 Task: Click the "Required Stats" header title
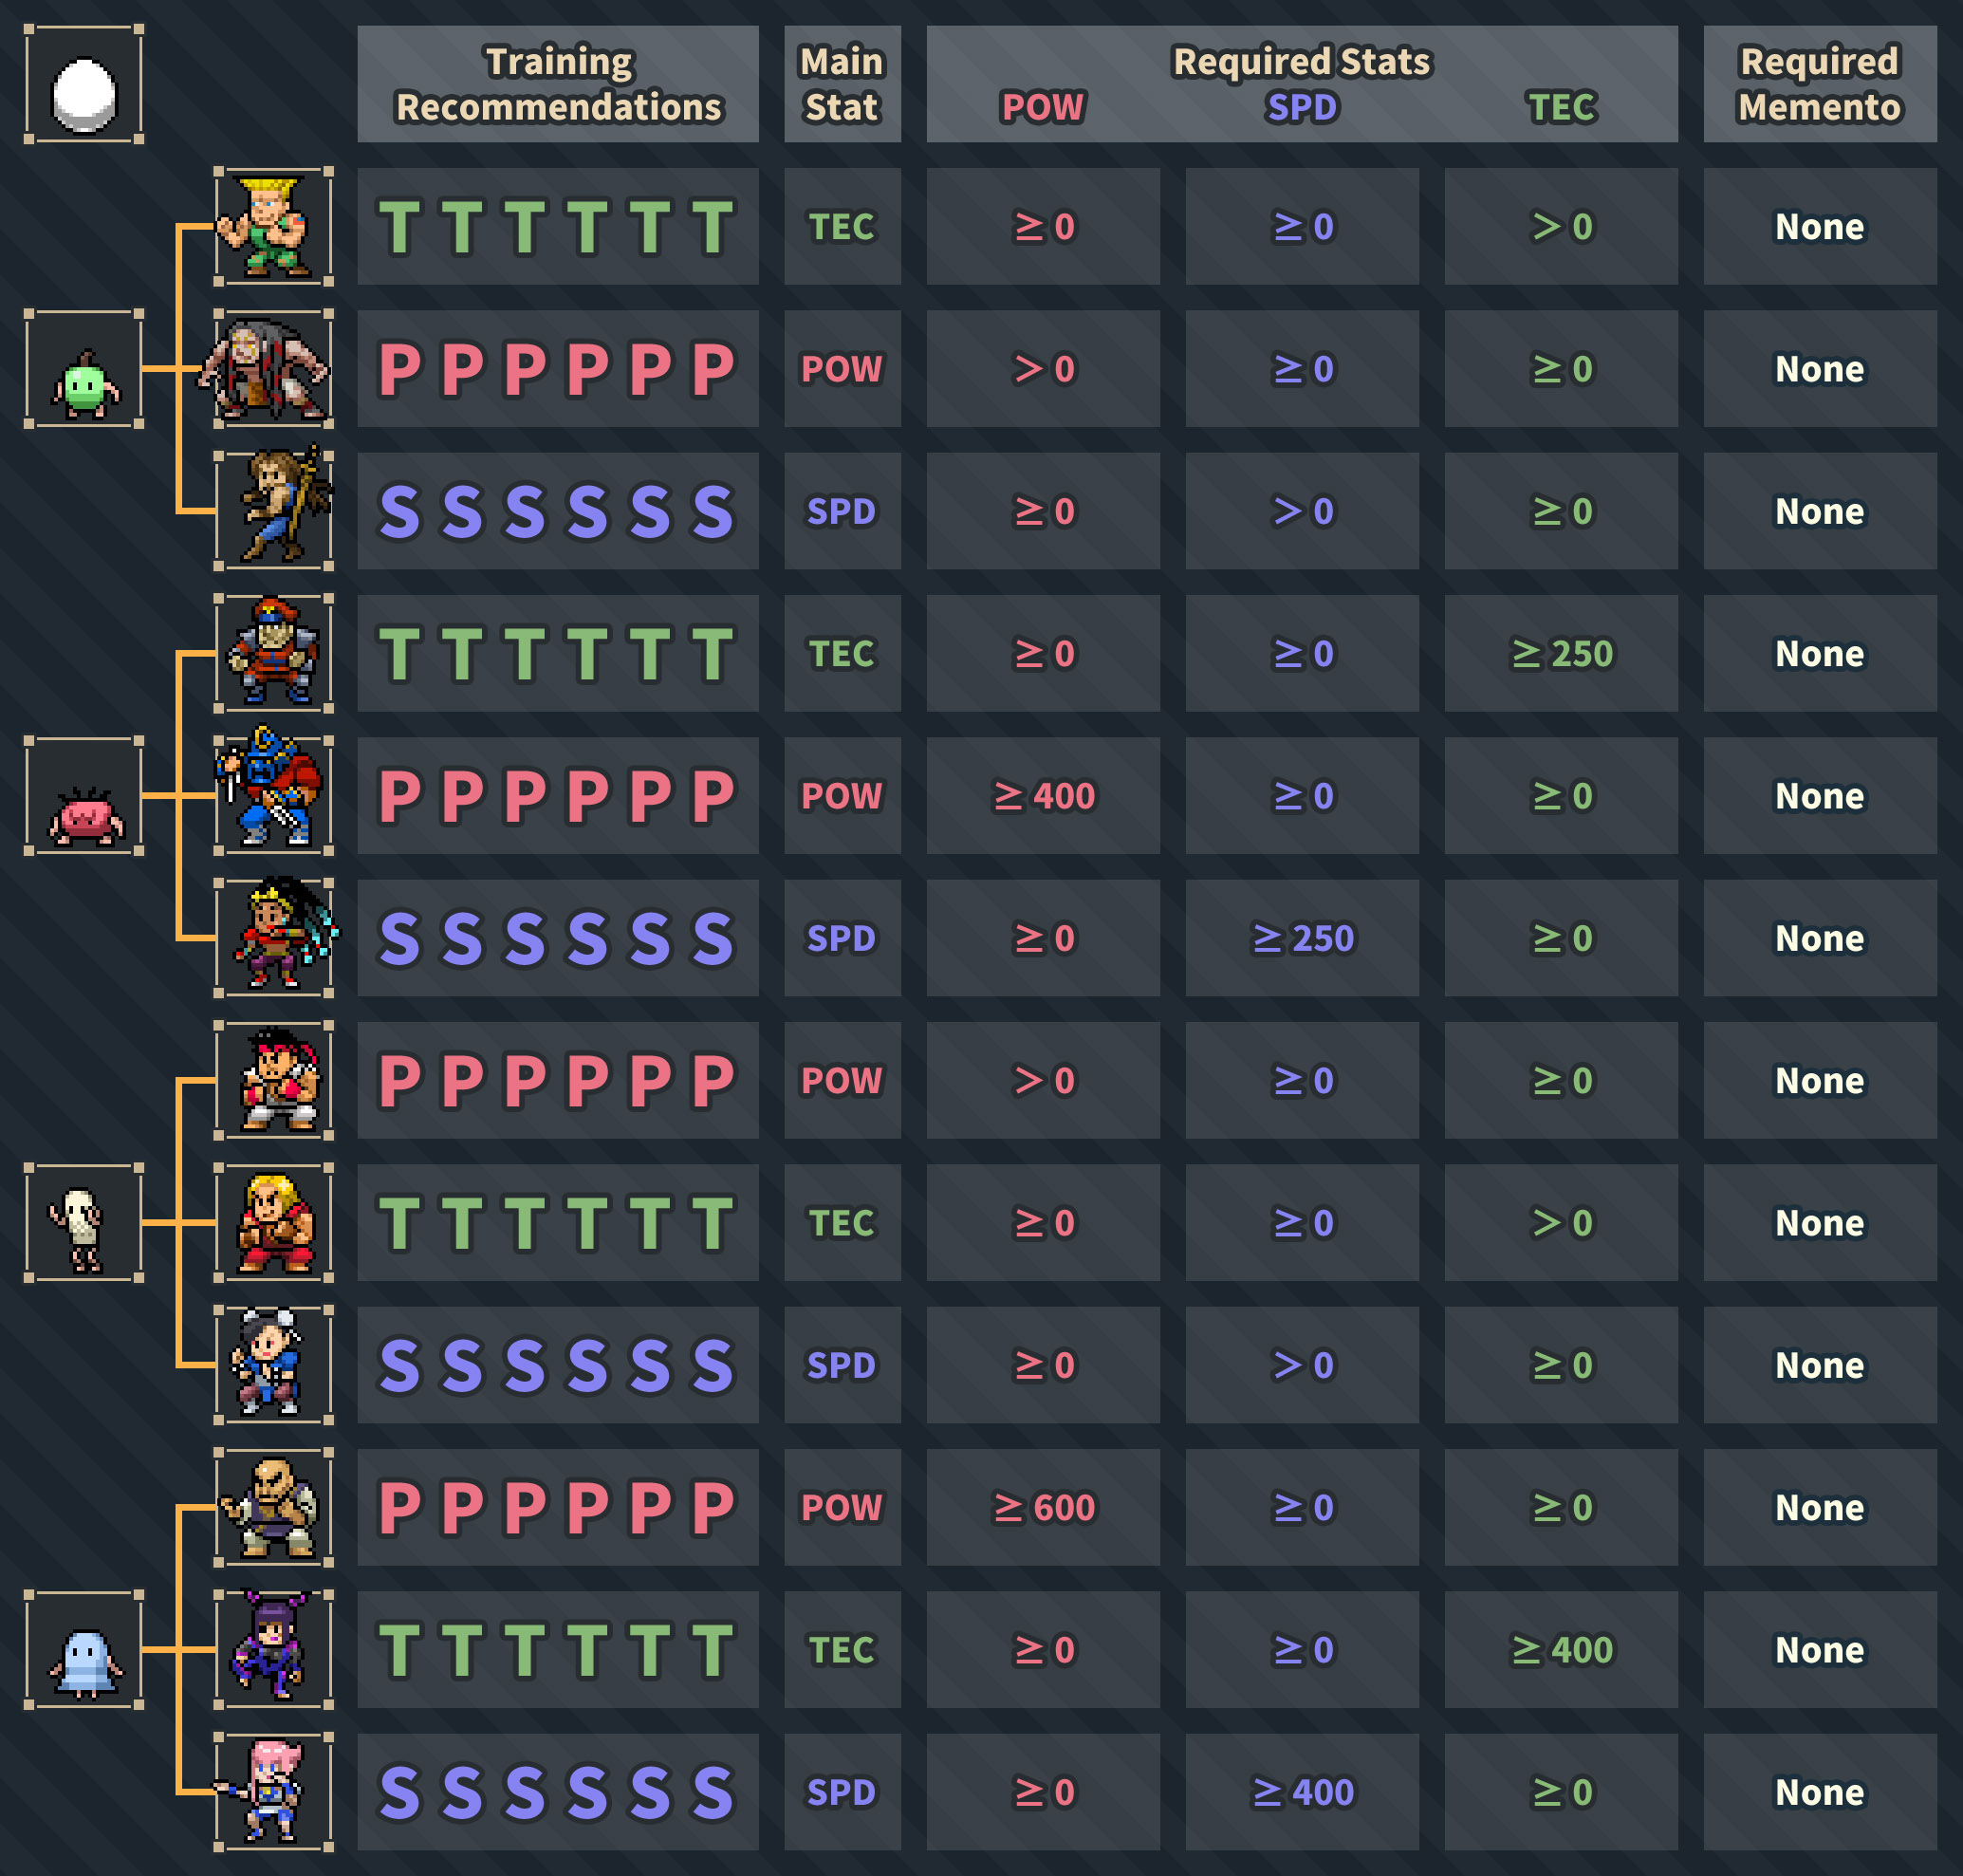(x=1302, y=62)
